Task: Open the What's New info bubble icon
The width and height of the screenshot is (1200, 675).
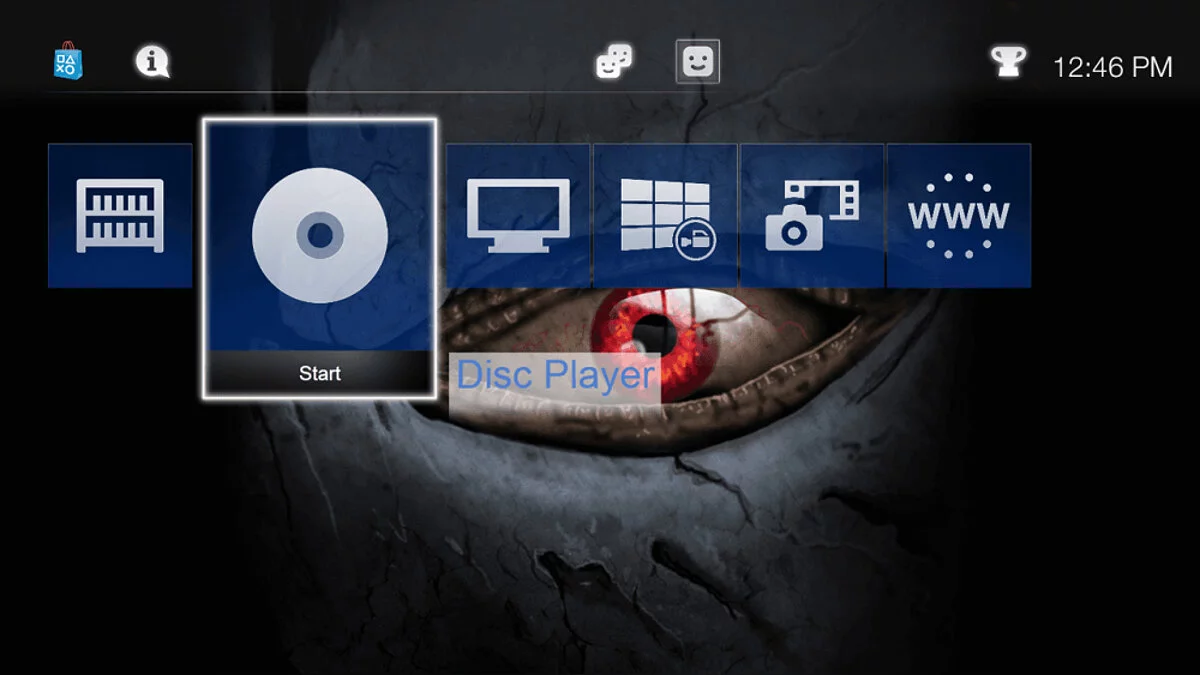Action: click(152, 62)
